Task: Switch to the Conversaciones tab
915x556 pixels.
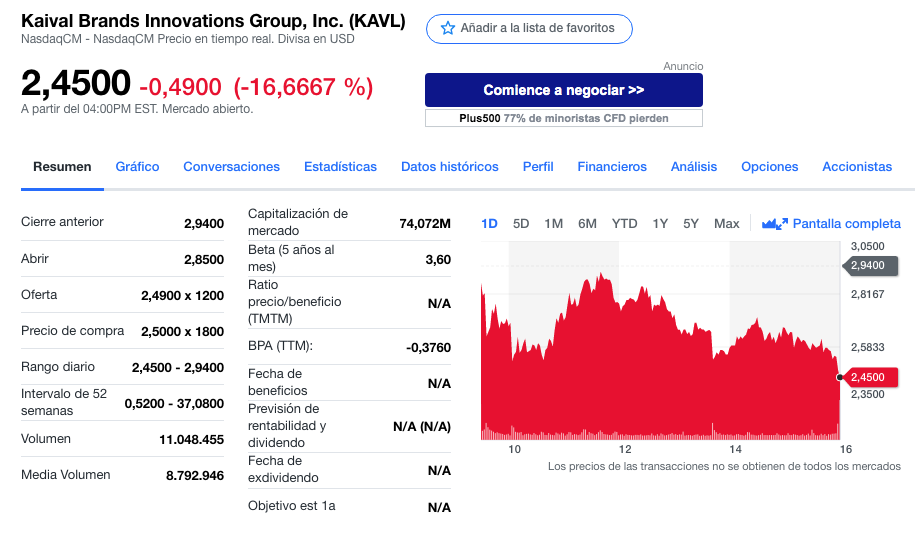Action: click(232, 167)
